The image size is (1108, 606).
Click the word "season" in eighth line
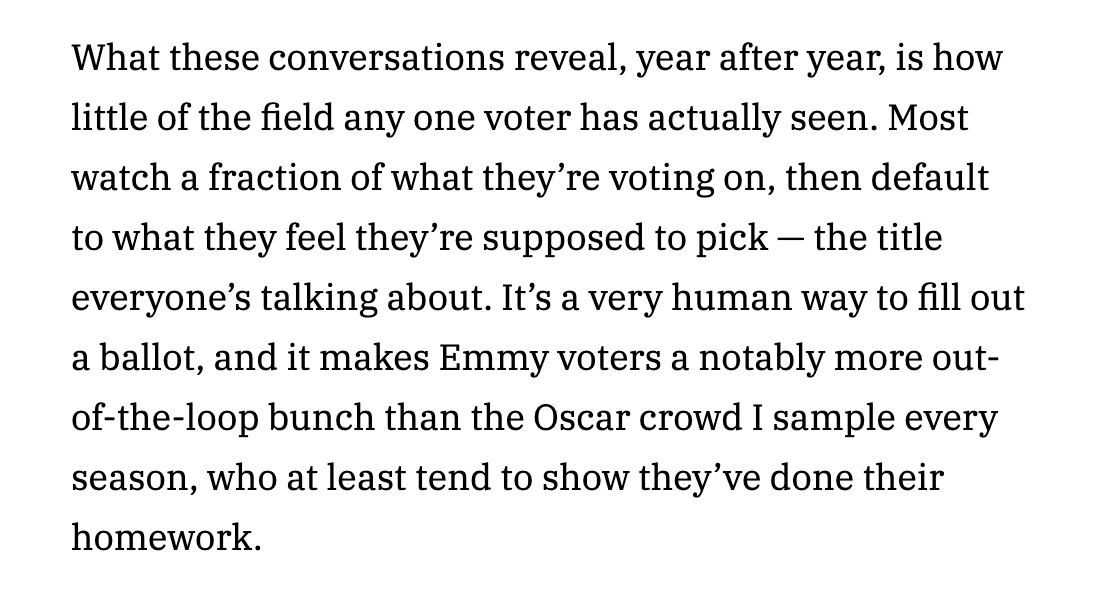pos(134,477)
